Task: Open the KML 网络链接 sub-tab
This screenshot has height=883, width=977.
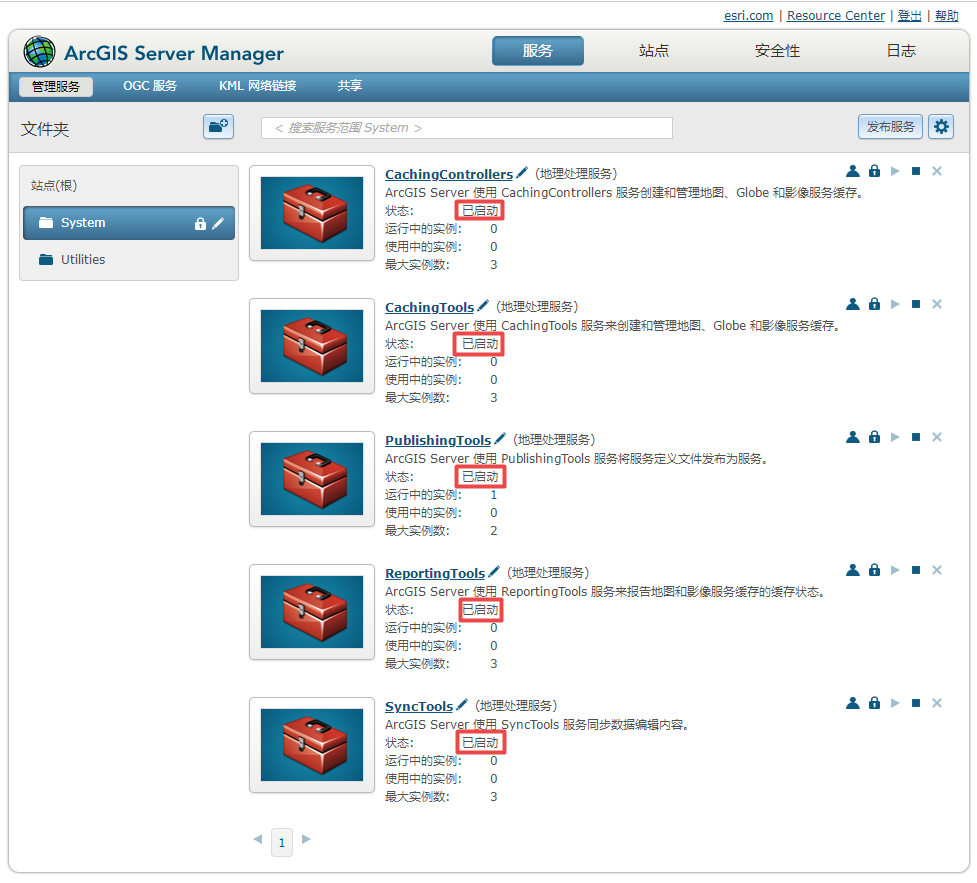Action: pyautogui.click(x=257, y=86)
